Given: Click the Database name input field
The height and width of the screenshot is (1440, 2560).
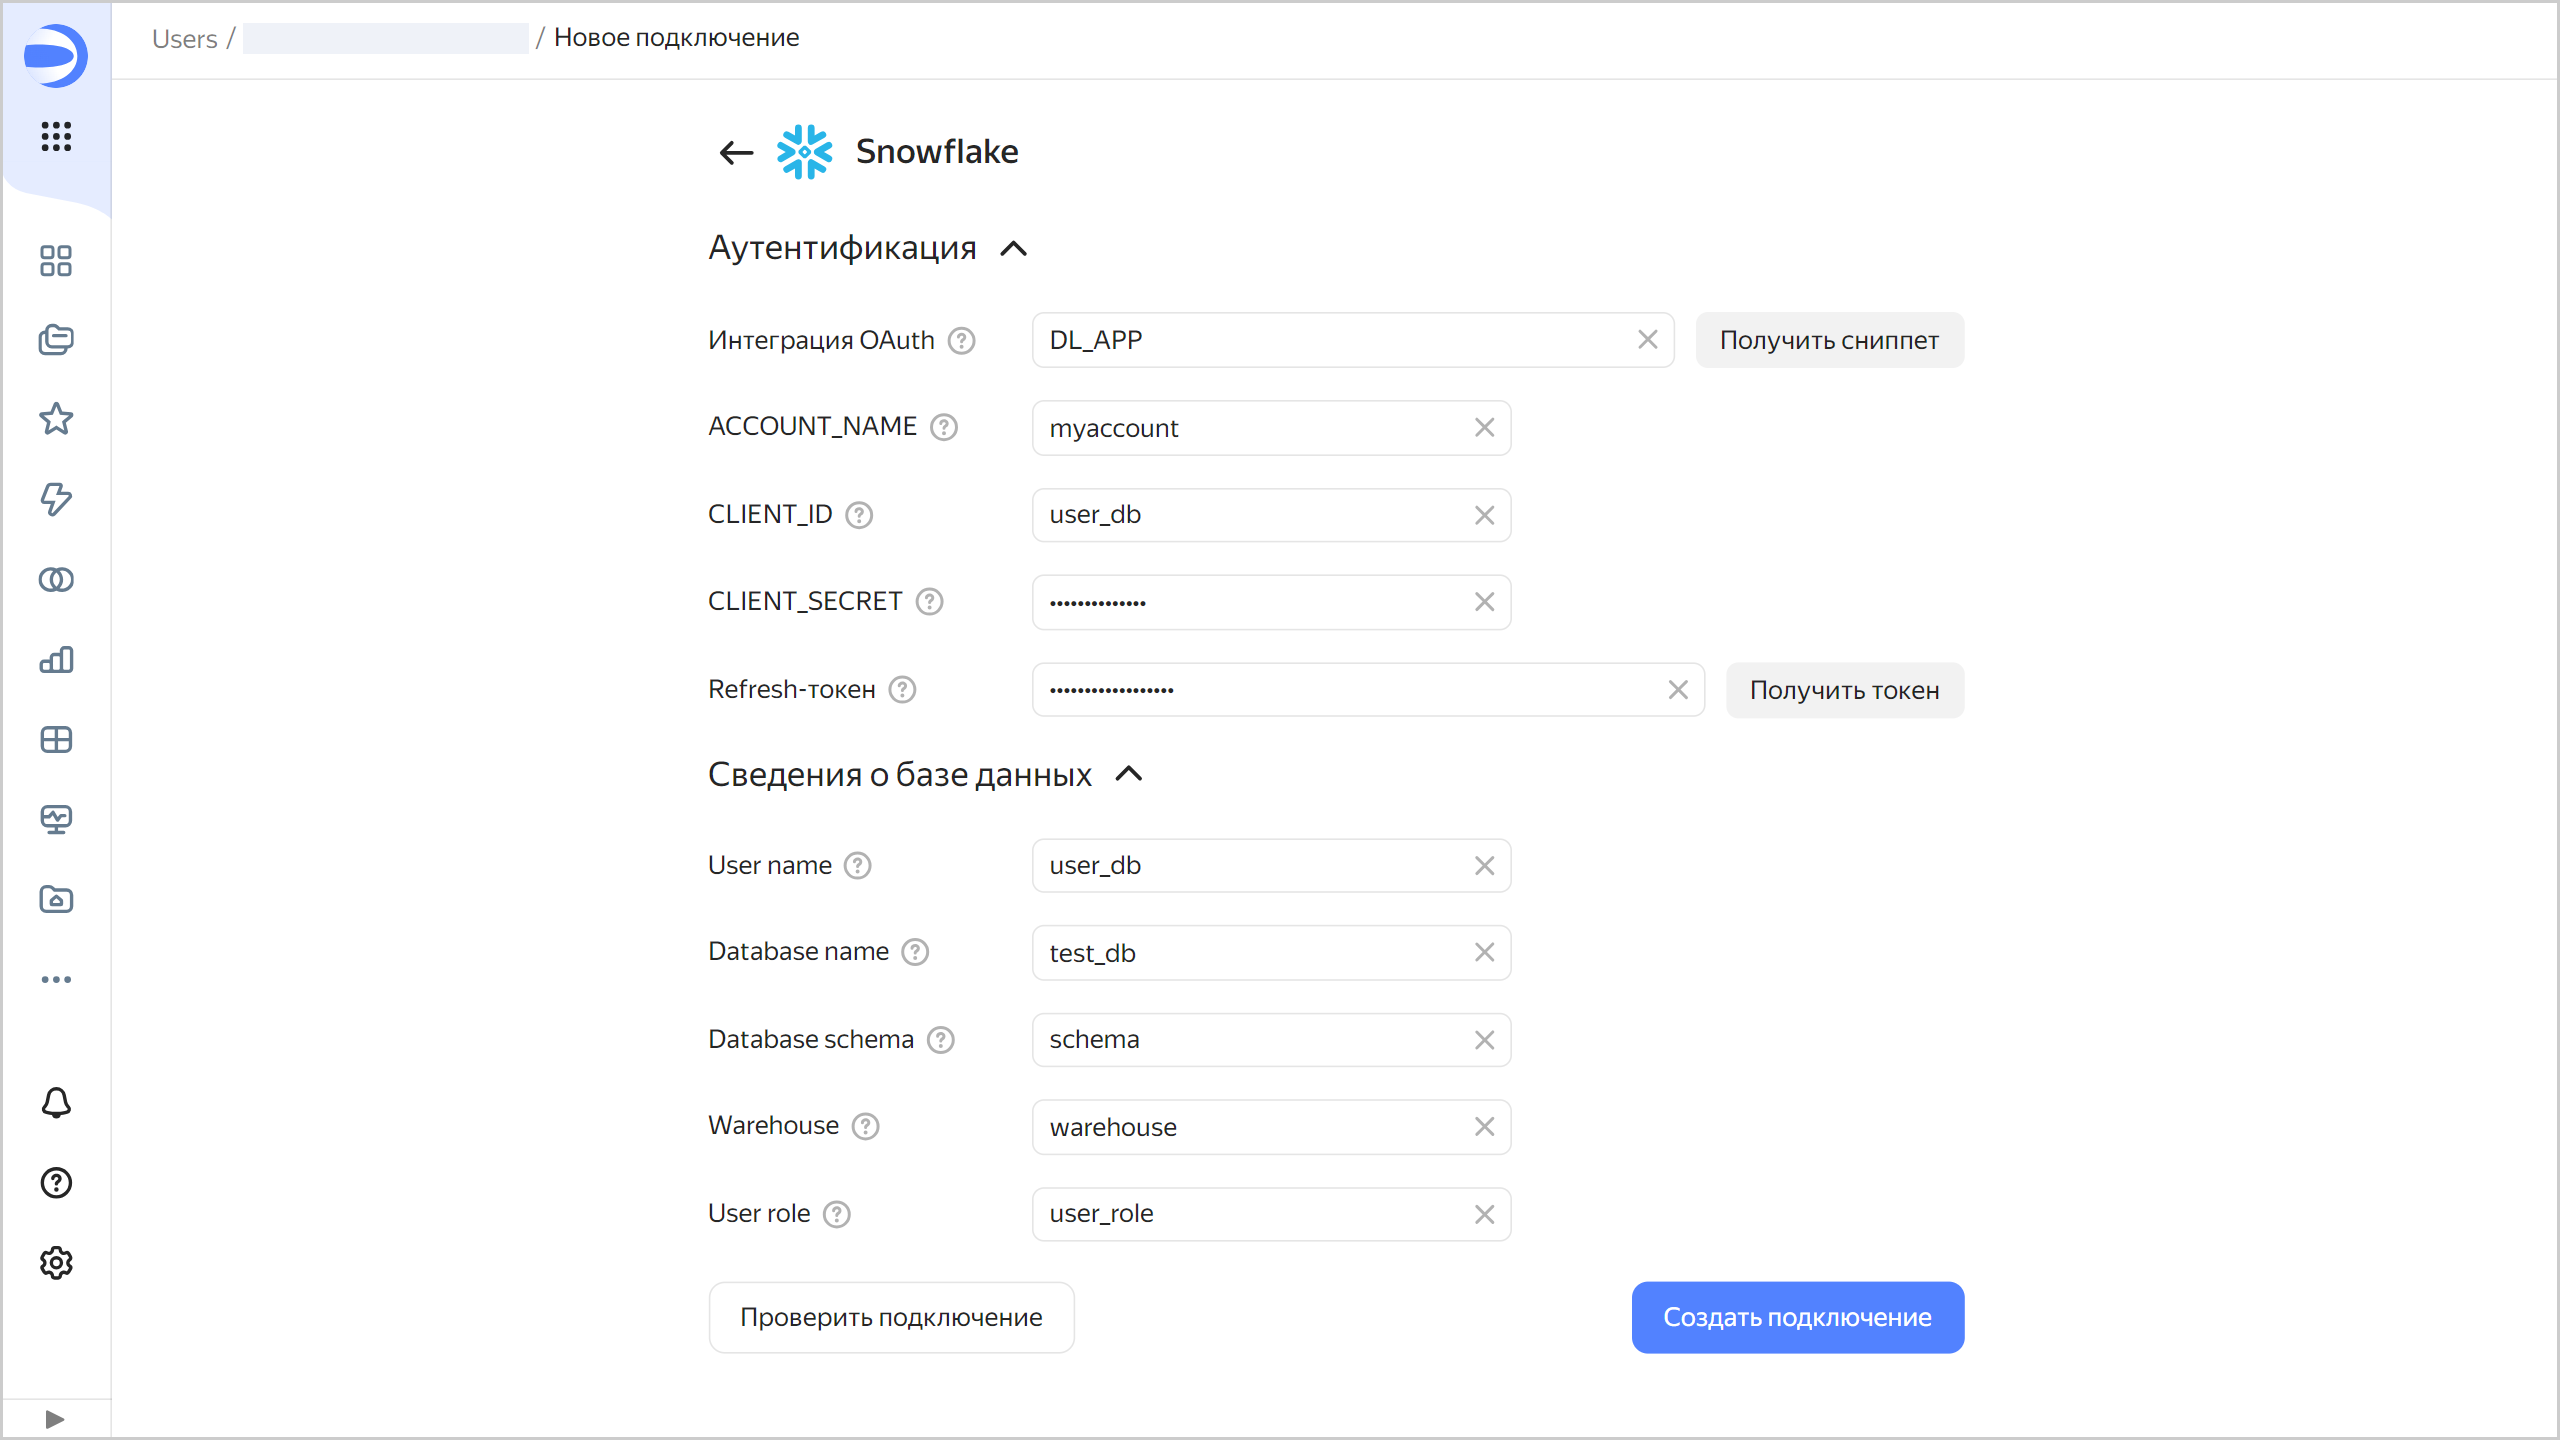Looking at the screenshot, I should pos(1250,953).
